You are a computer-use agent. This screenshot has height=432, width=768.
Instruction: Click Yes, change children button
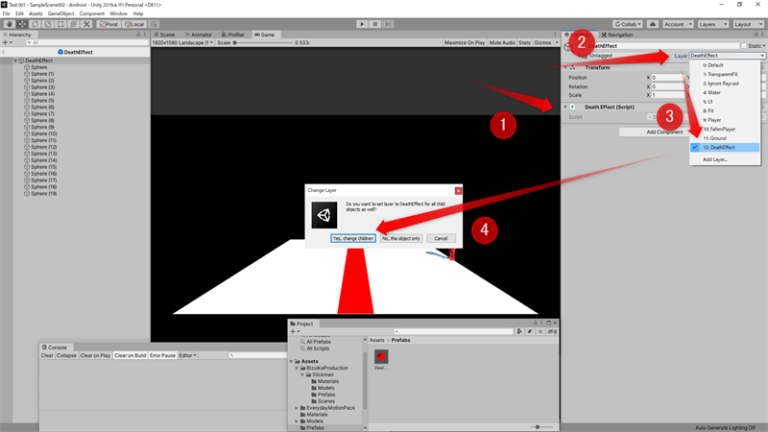click(353, 238)
